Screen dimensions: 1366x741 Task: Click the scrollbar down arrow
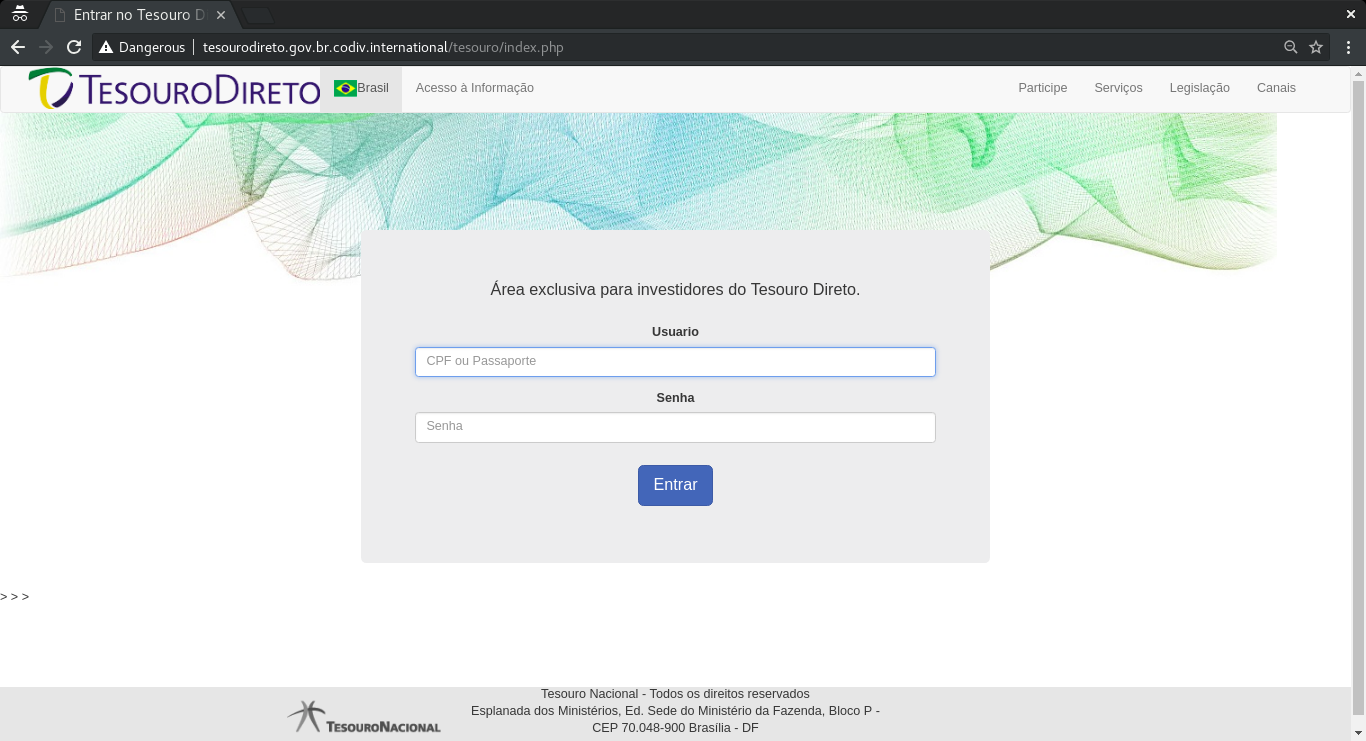point(1358,733)
